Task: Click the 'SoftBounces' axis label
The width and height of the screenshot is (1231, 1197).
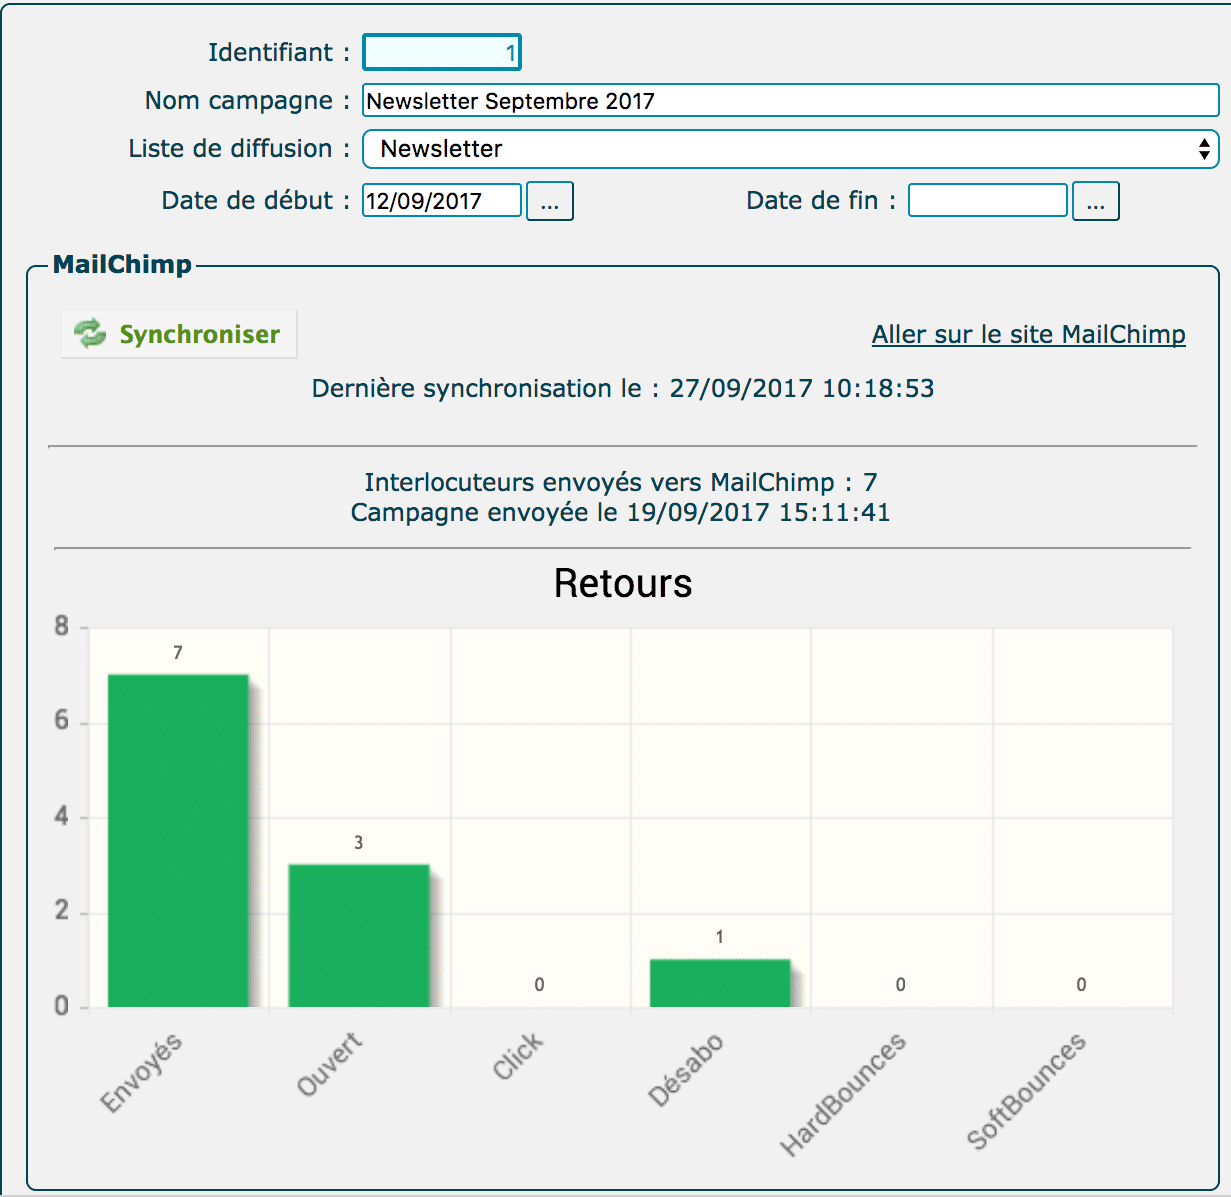Action: pos(1026,1090)
